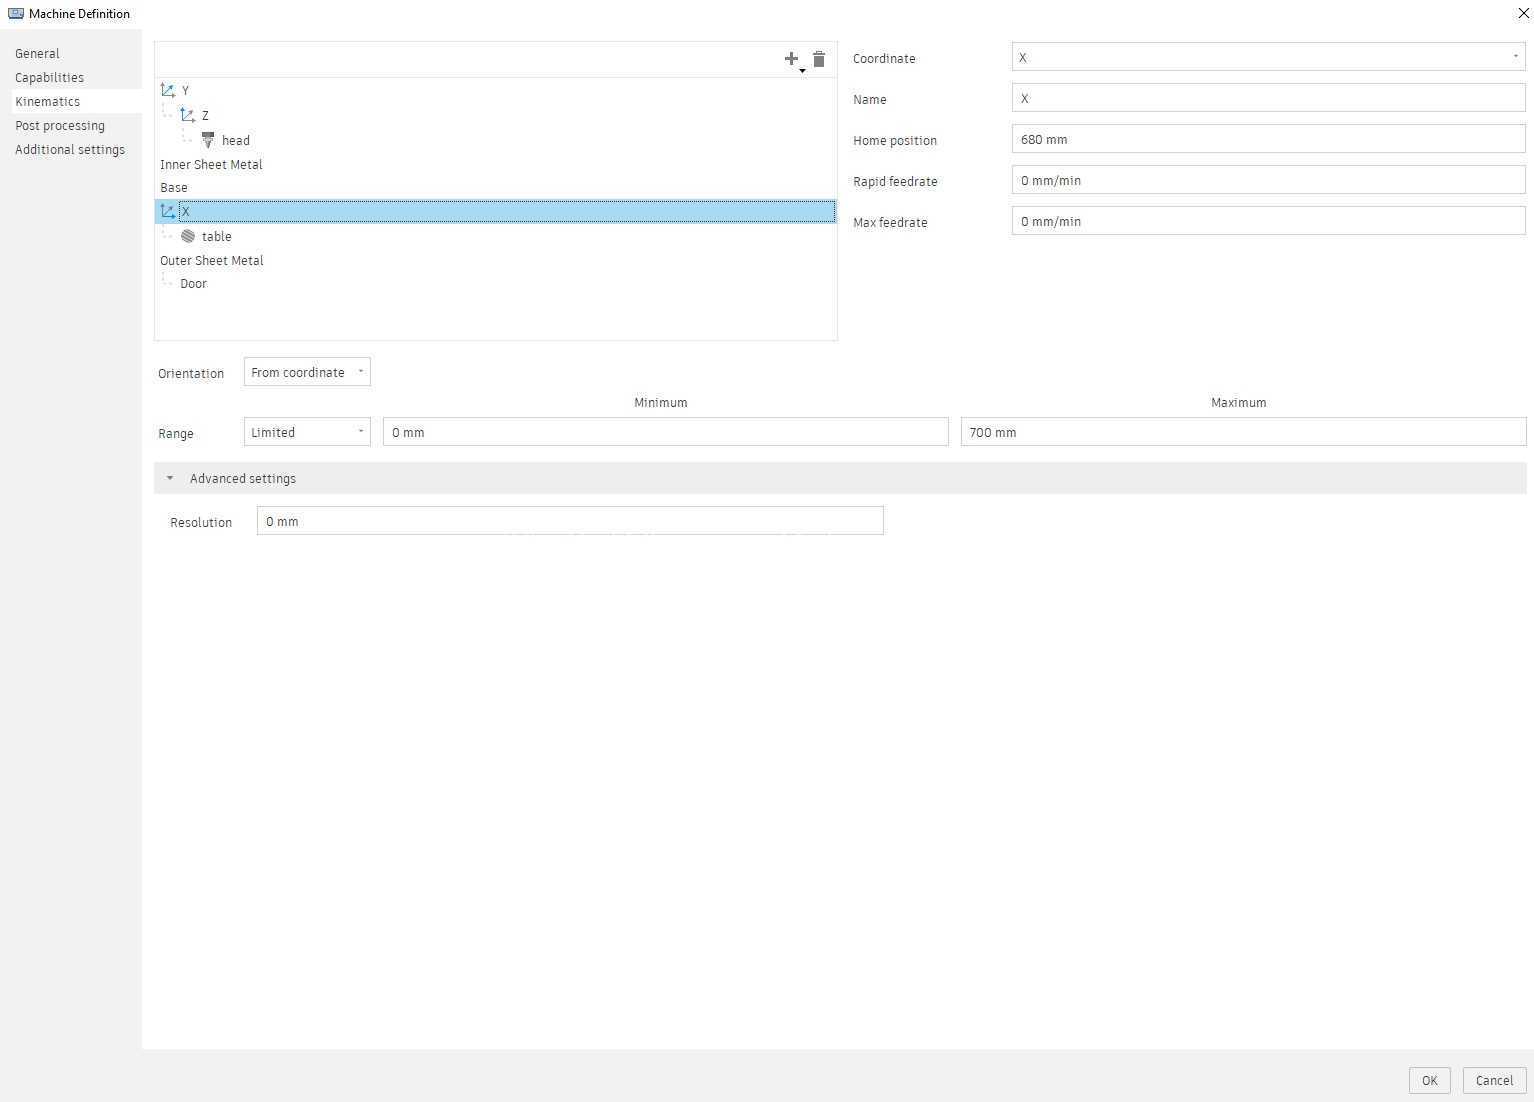1534x1102 pixels.
Task: Click the Maximum column header
Action: point(1239,402)
